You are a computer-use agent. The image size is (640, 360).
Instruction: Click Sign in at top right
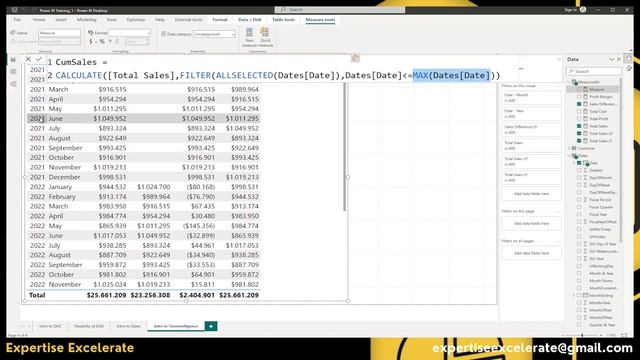pos(570,10)
